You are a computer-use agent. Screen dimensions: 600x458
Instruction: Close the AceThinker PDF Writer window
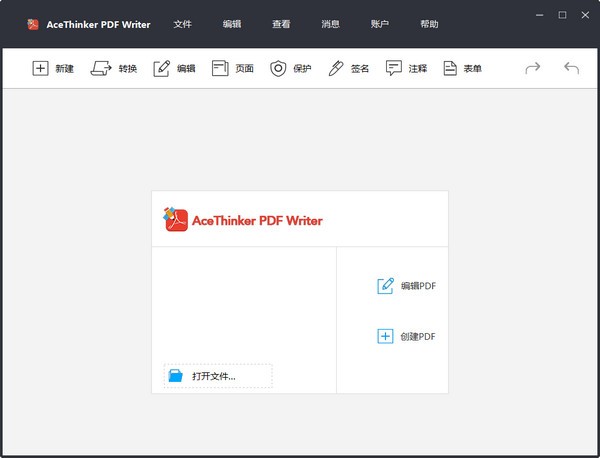pos(585,15)
